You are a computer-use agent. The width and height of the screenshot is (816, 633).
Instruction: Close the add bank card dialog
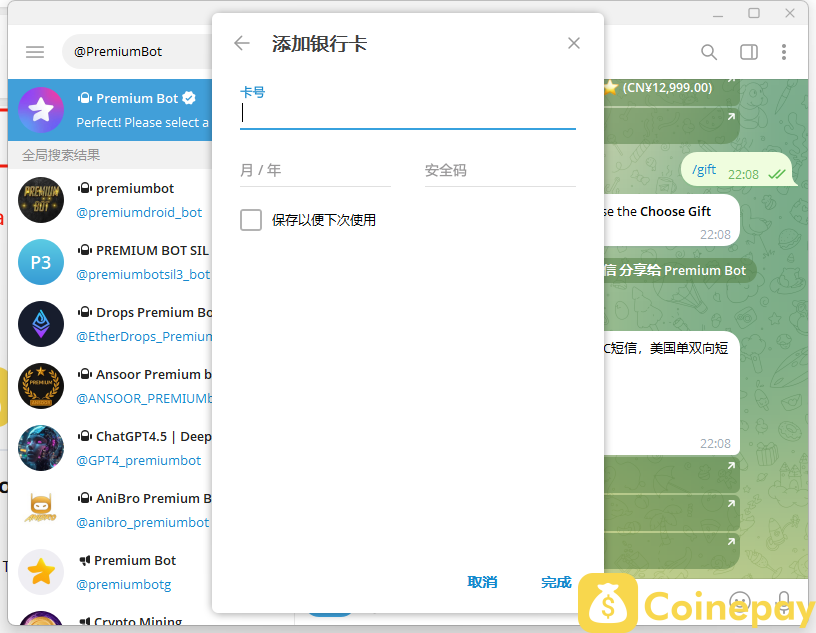(x=573, y=43)
